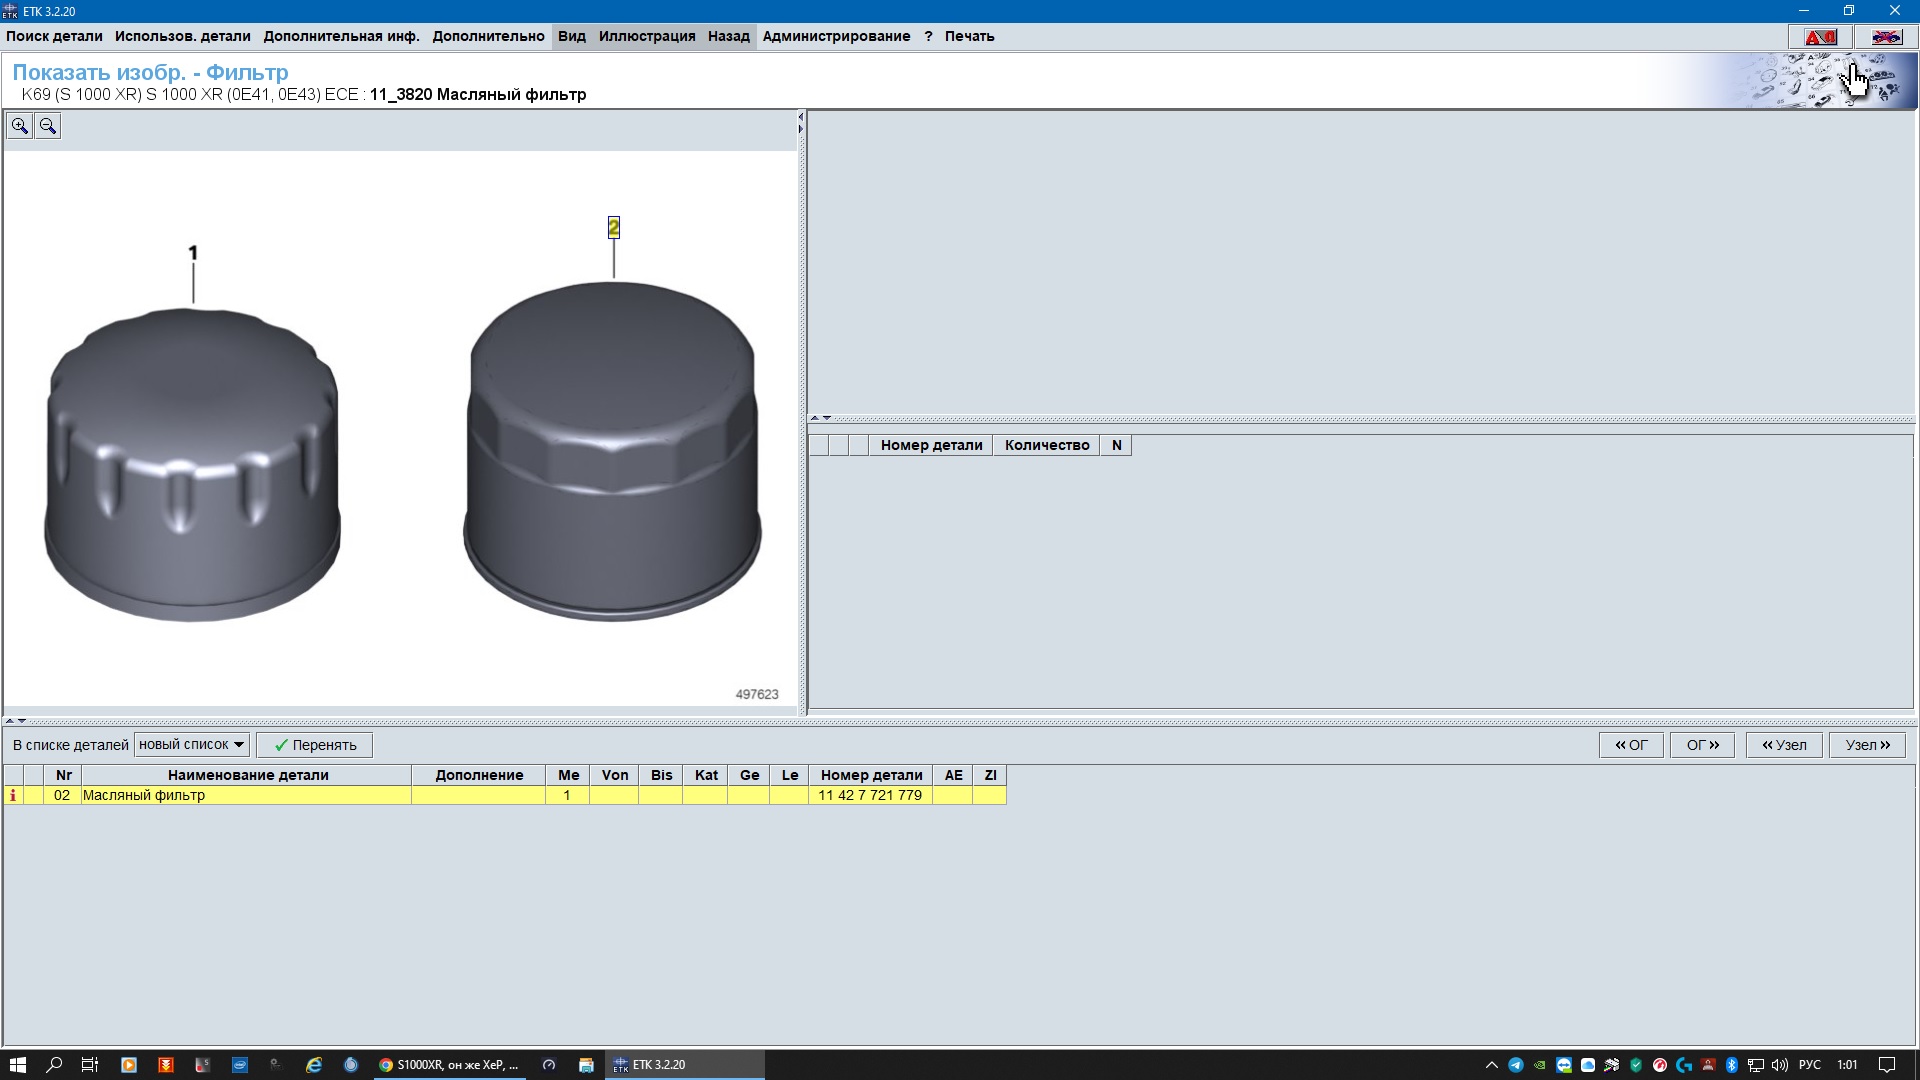1920x1080 pixels.
Task: Click the Windows Task View icon
Action: pyautogui.click(x=90, y=1065)
